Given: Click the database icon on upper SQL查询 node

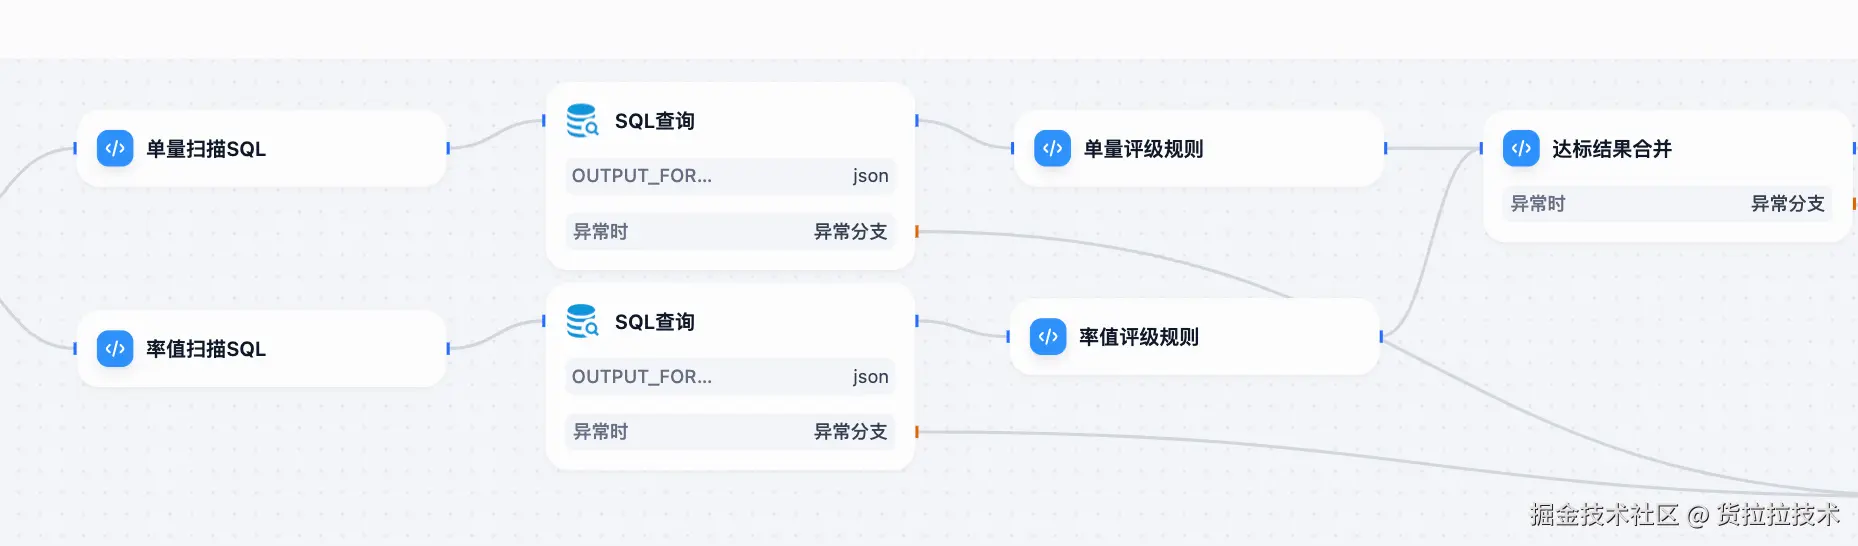Looking at the screenshot, I should (x=582, y=121).
